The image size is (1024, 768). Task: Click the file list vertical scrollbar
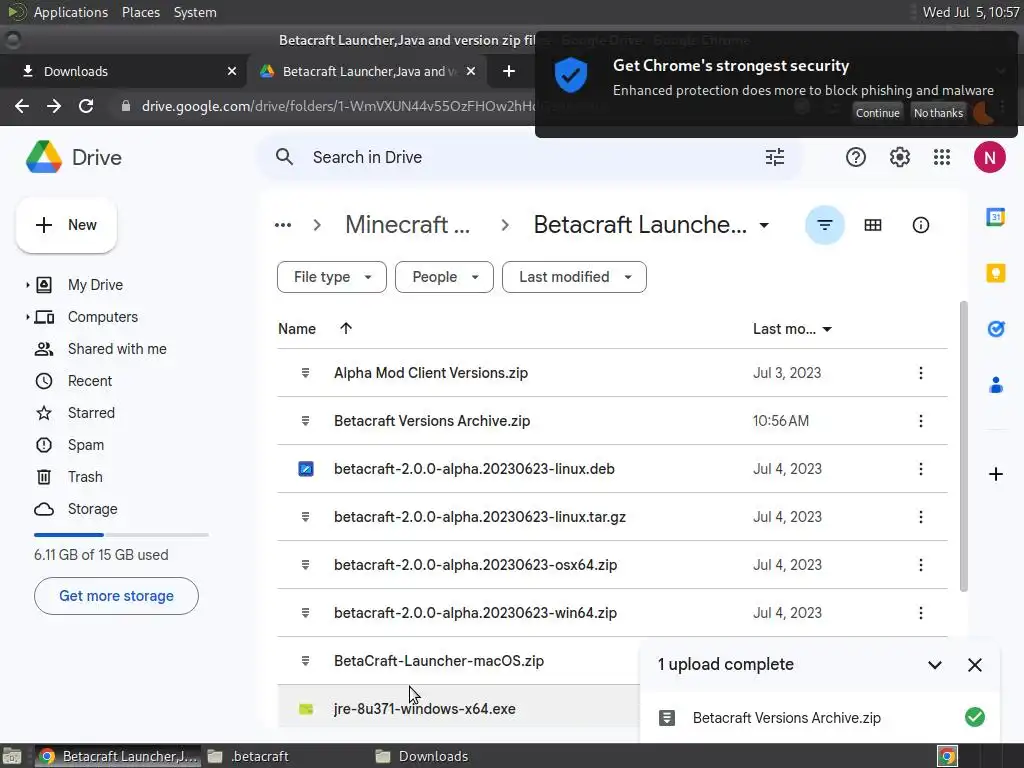coord(963,446)
